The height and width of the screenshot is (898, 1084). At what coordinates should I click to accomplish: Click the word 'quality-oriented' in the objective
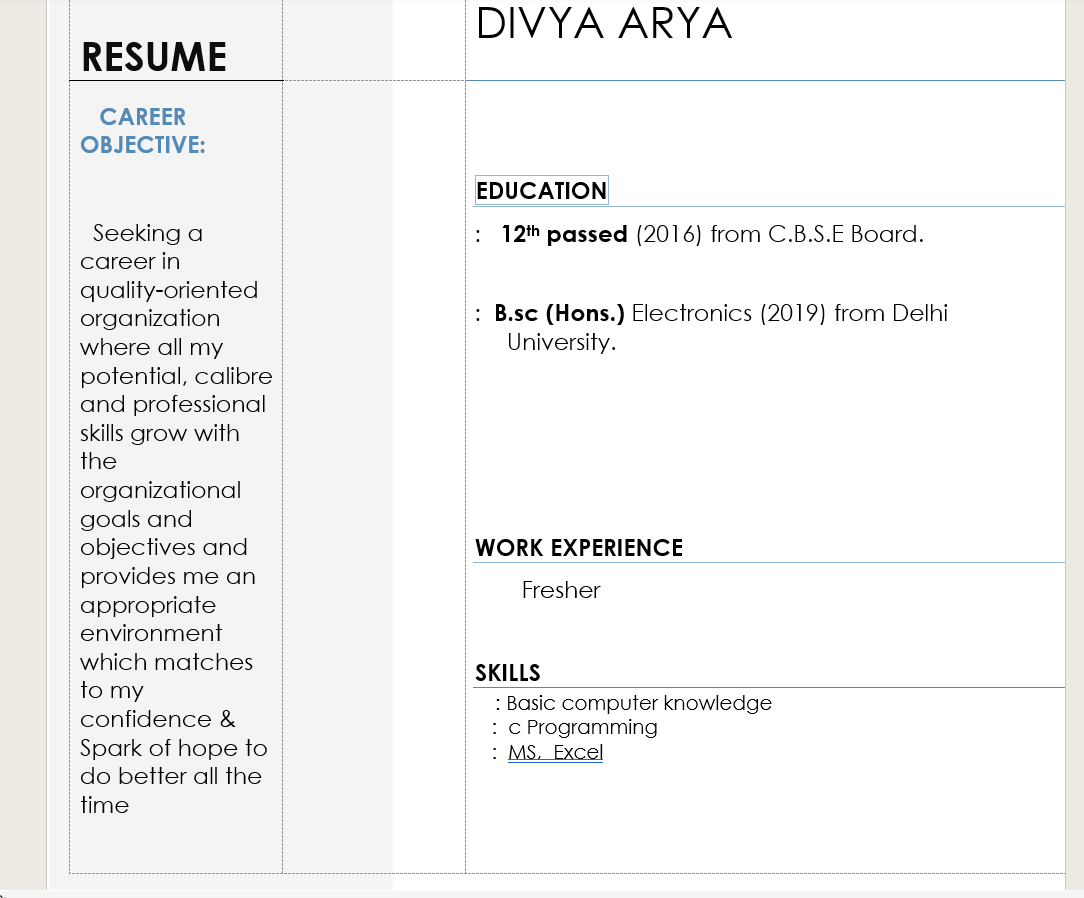click(x=169, y=290)
